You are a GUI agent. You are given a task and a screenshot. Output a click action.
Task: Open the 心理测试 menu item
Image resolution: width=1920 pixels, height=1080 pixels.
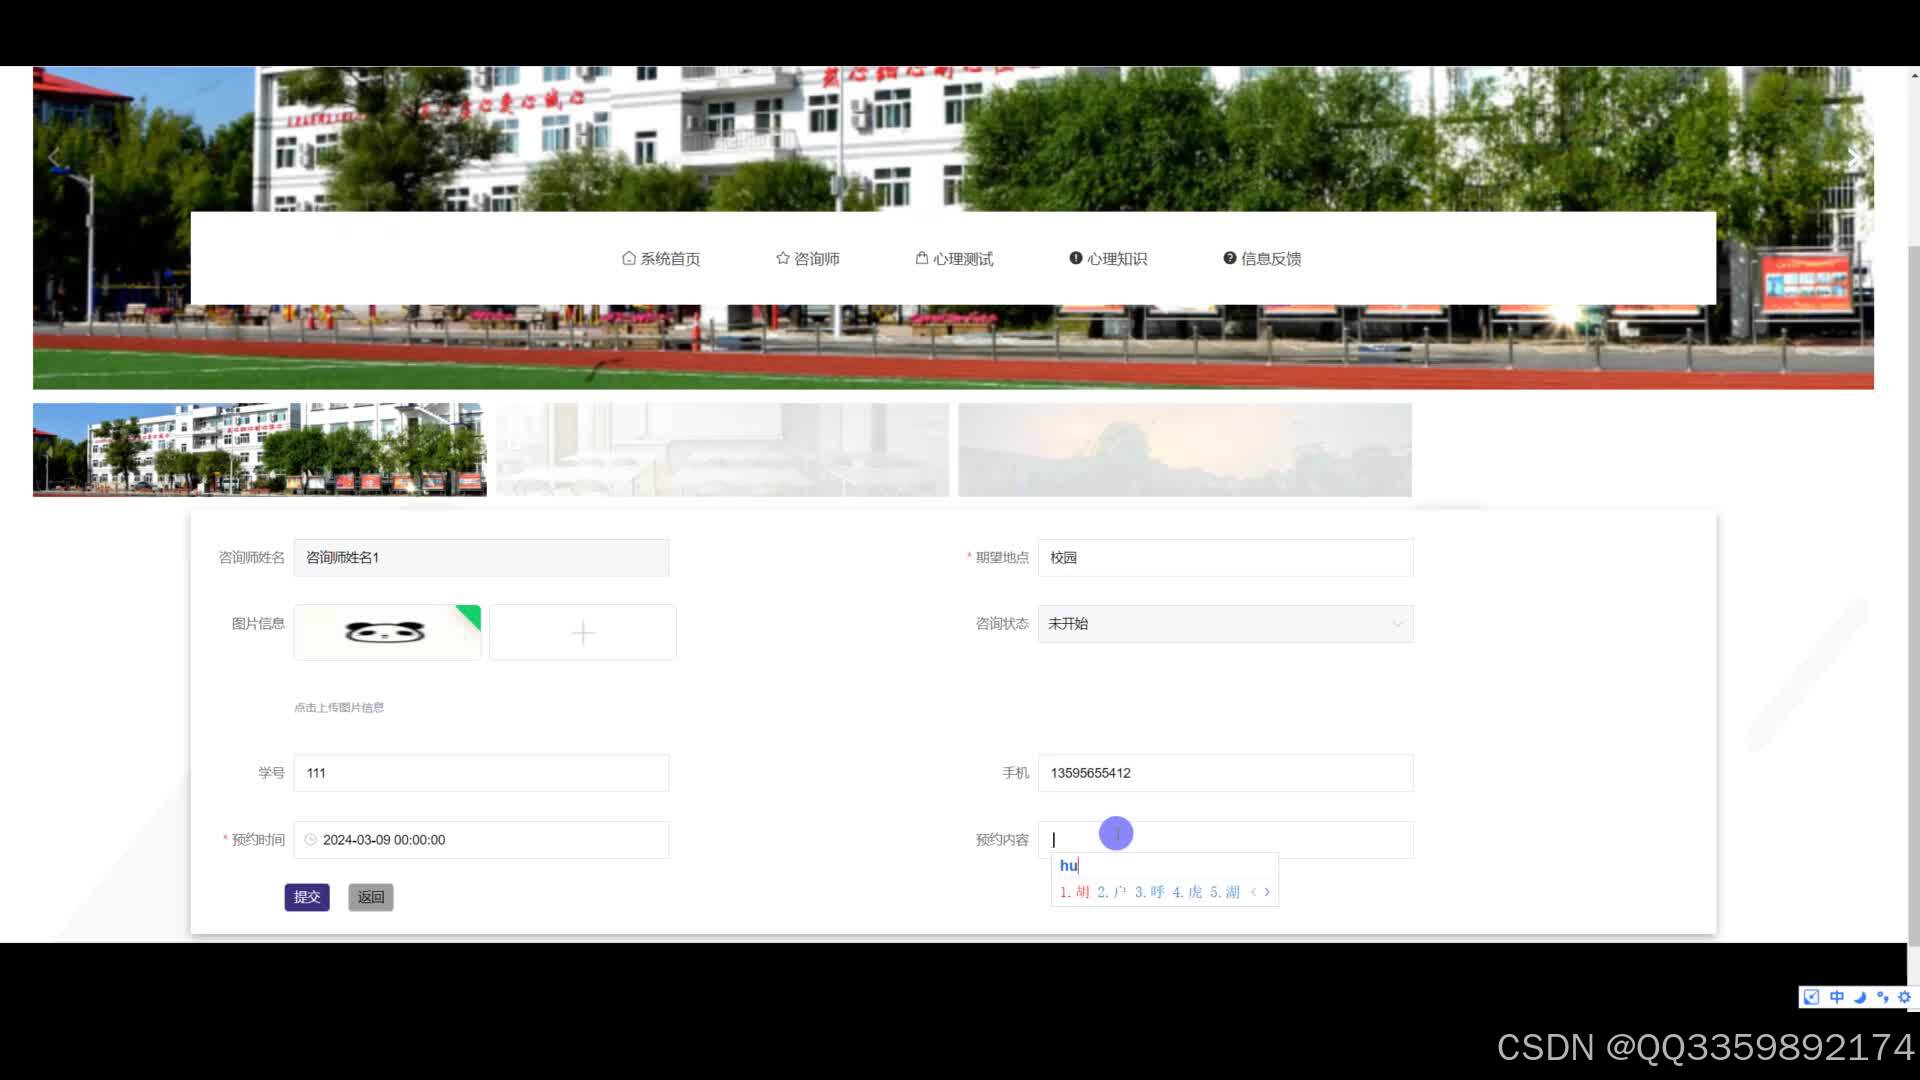tap(954, 258)
